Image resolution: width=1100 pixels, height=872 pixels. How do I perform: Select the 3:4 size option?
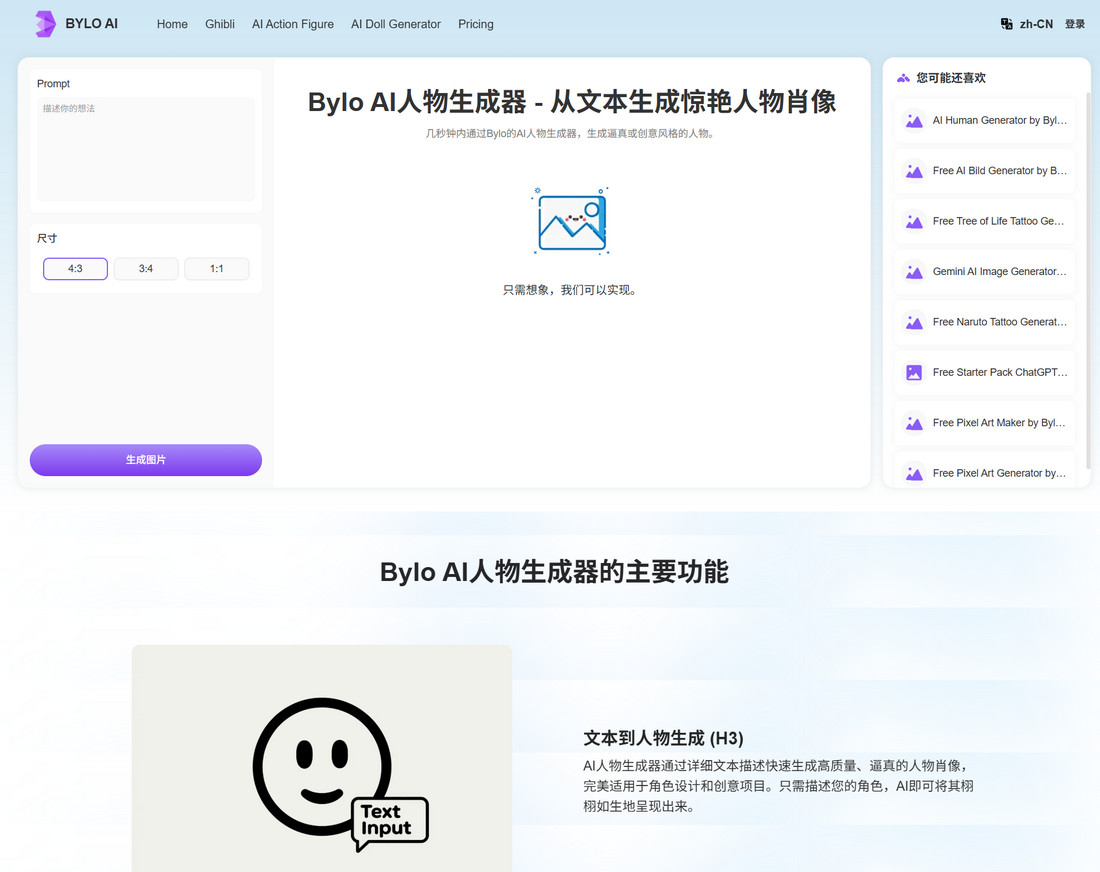146,269
